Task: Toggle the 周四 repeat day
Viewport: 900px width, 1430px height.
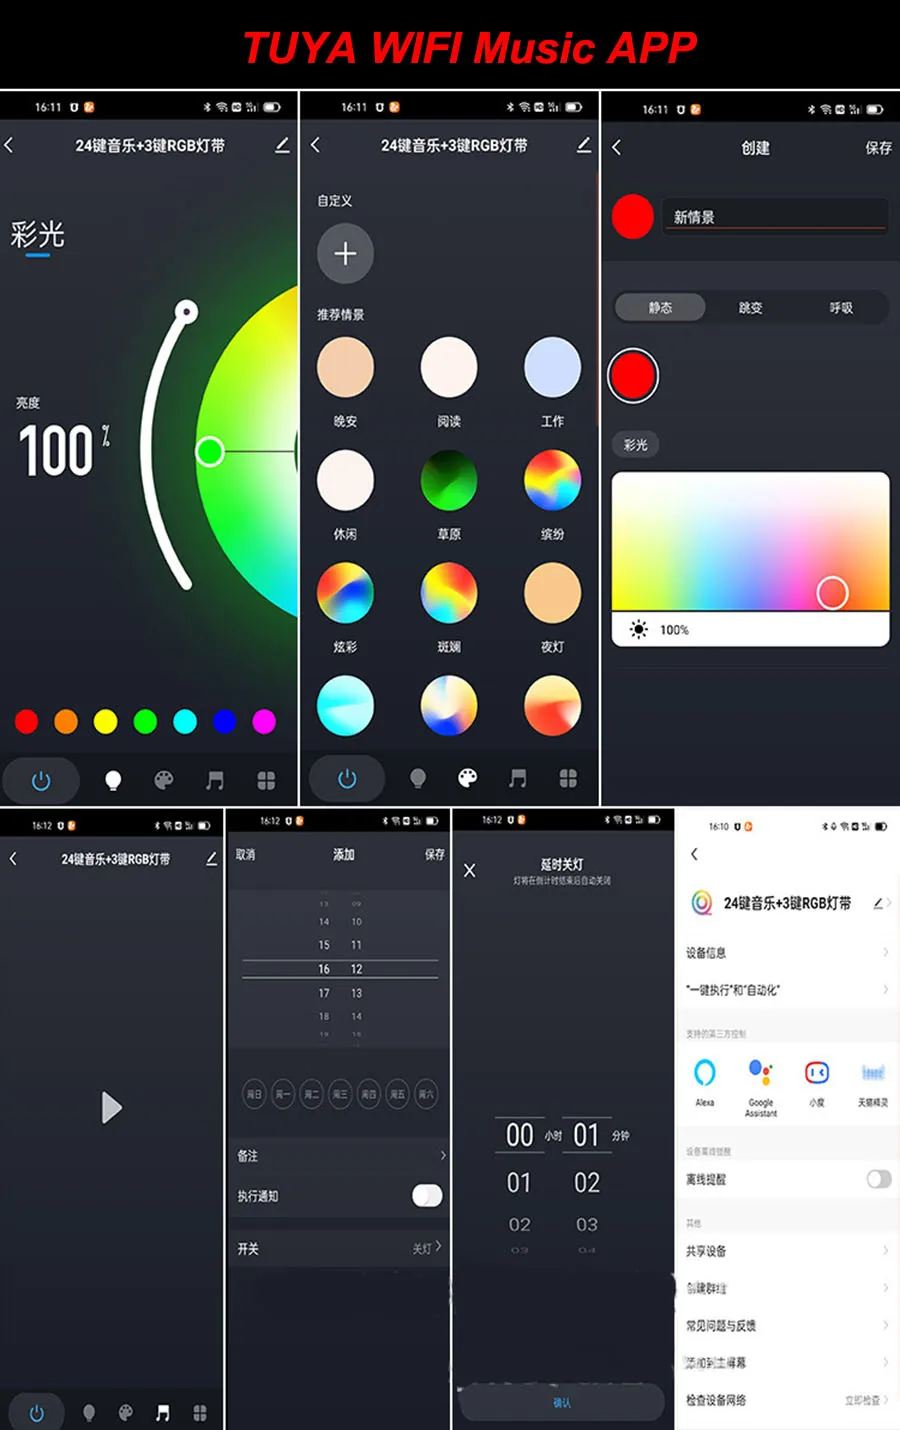Action: pyautogui.click(x=369, y=1094)
